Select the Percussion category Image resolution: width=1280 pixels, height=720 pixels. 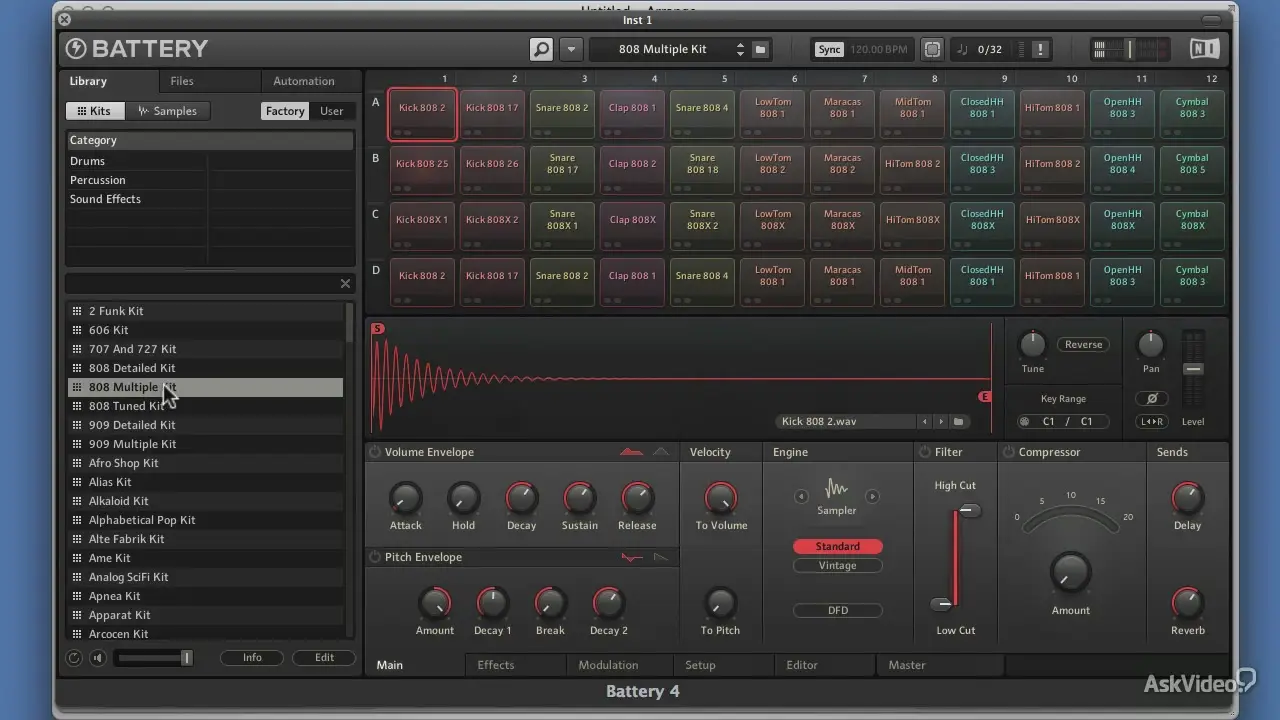point(97,180)
